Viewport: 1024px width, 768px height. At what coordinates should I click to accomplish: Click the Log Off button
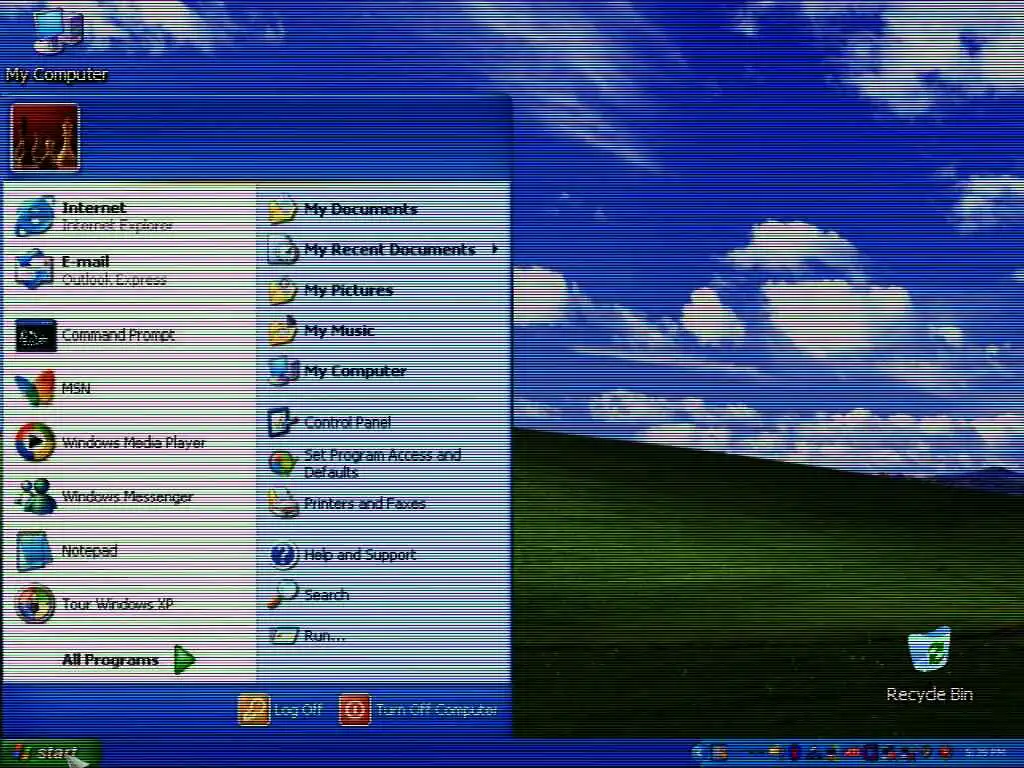[x=281, y=710]
